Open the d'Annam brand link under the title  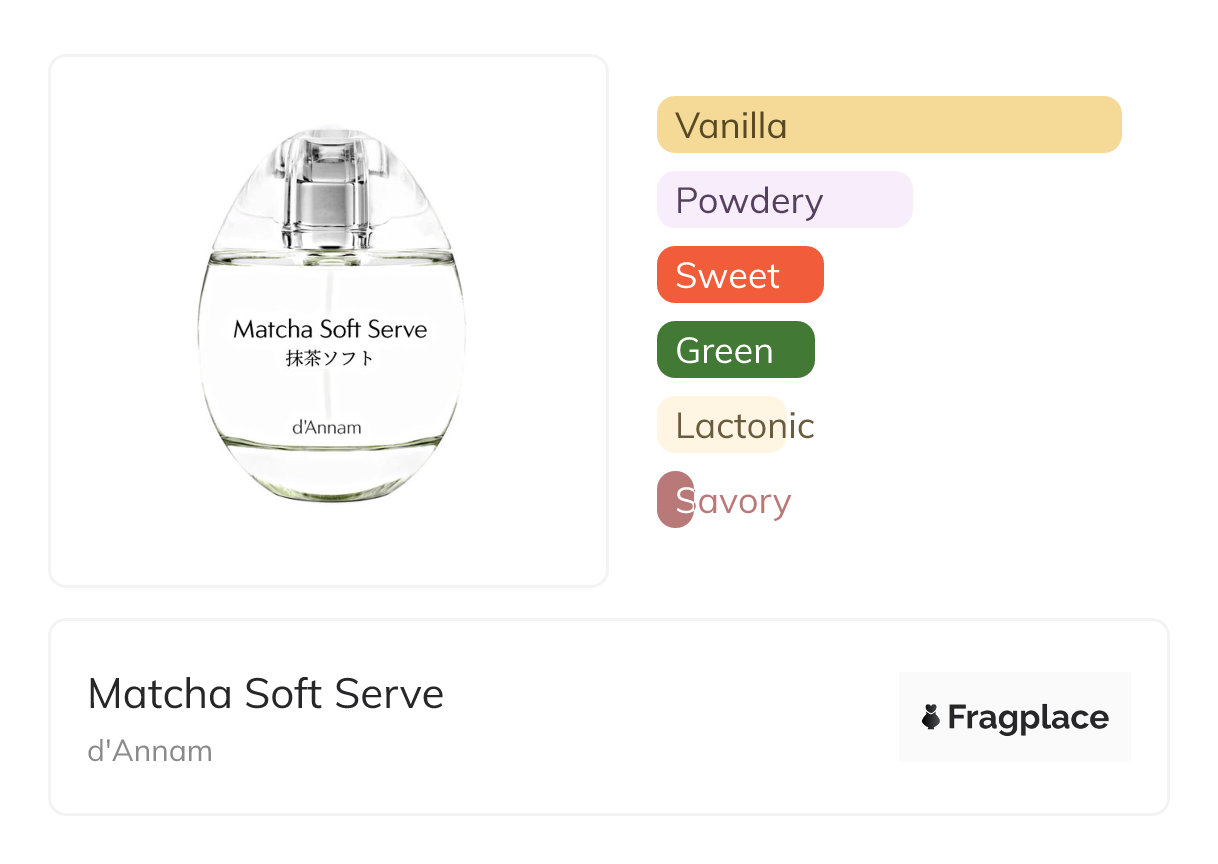click(150, 751)
